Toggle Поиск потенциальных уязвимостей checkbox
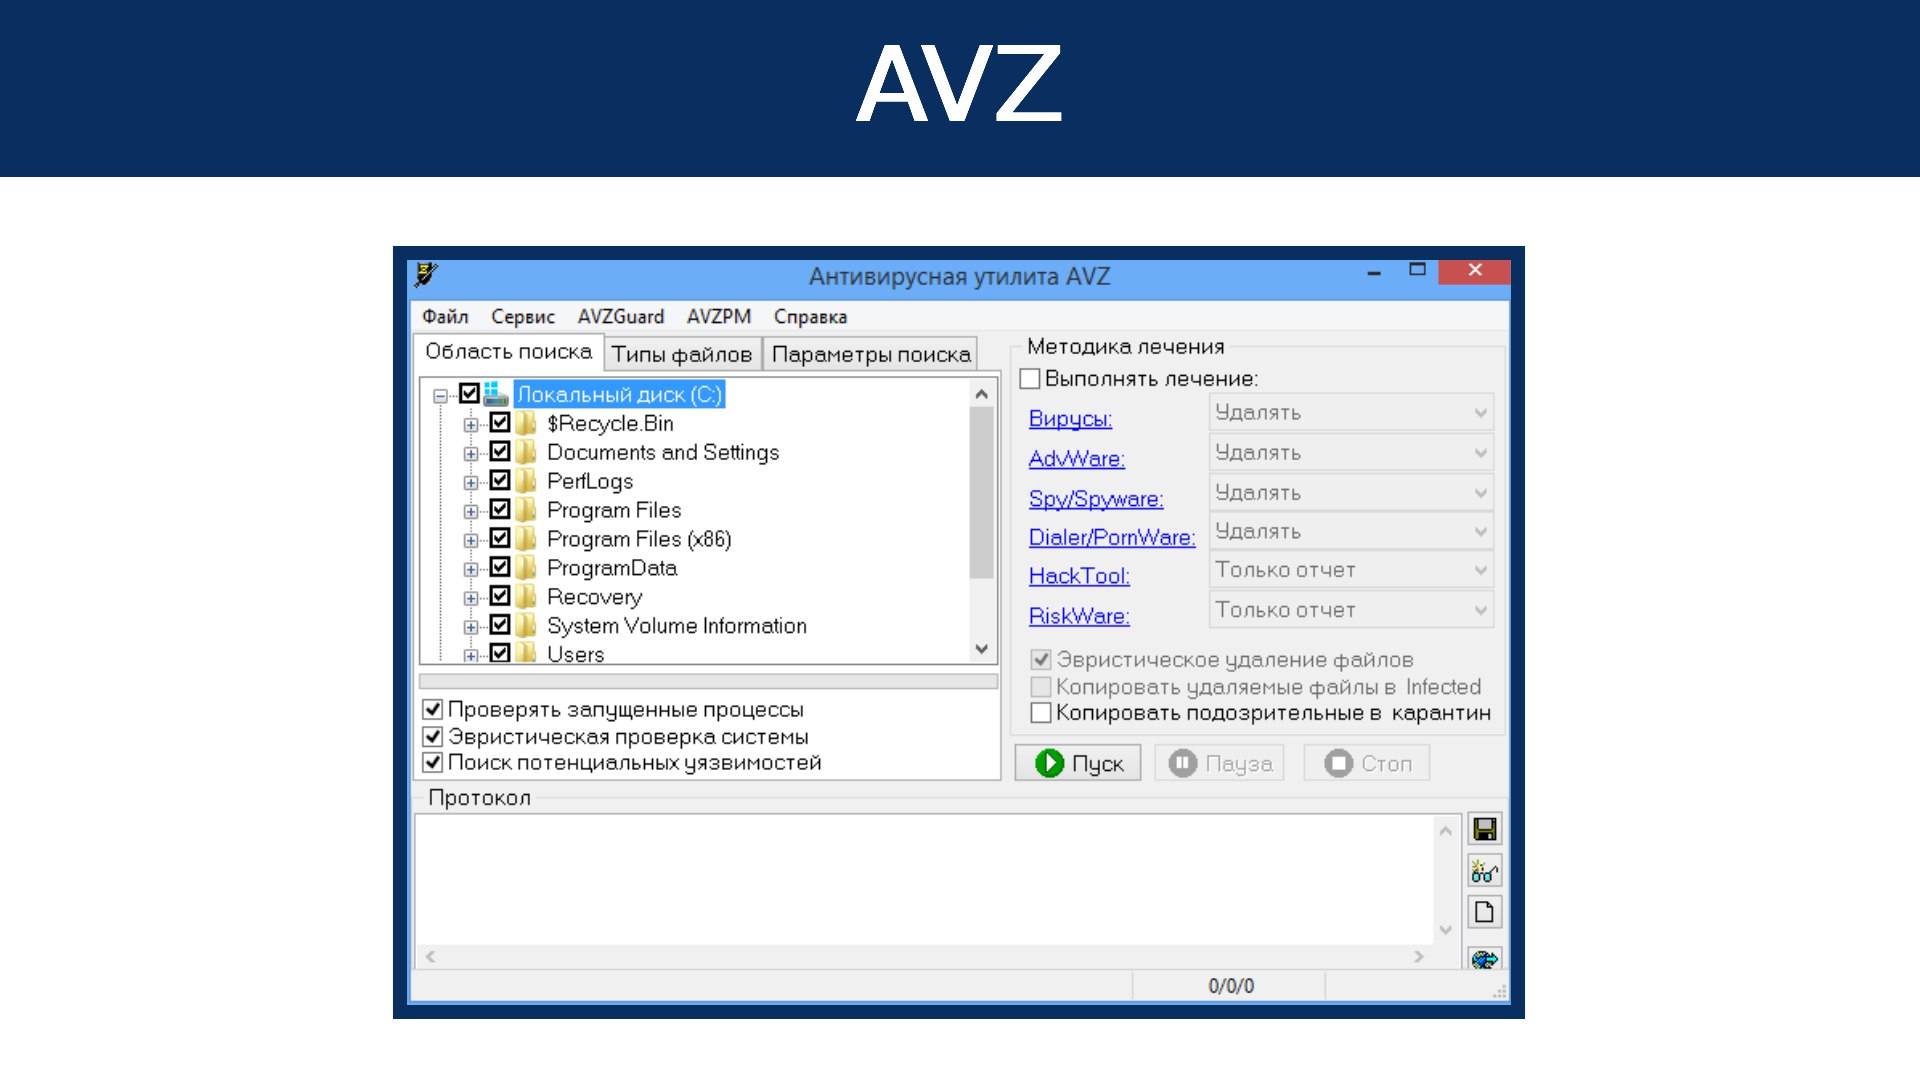The height and width of the screenshot is (1080, 1920). 433,762
